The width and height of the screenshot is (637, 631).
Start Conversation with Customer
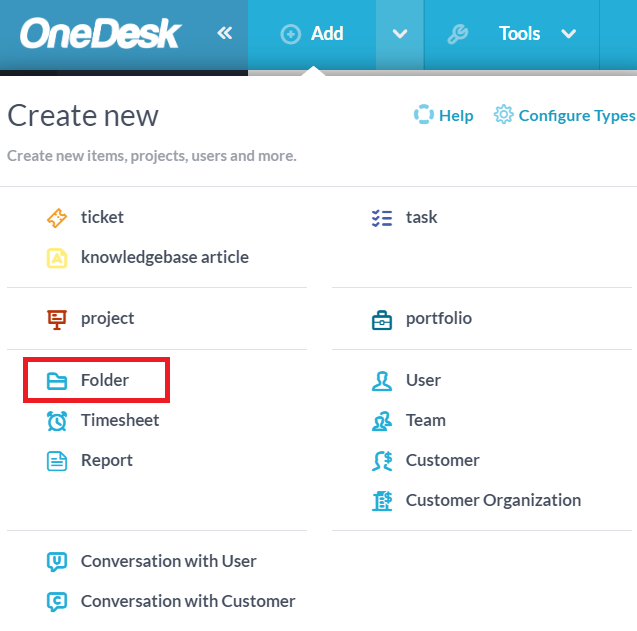(x=188, y=601)
